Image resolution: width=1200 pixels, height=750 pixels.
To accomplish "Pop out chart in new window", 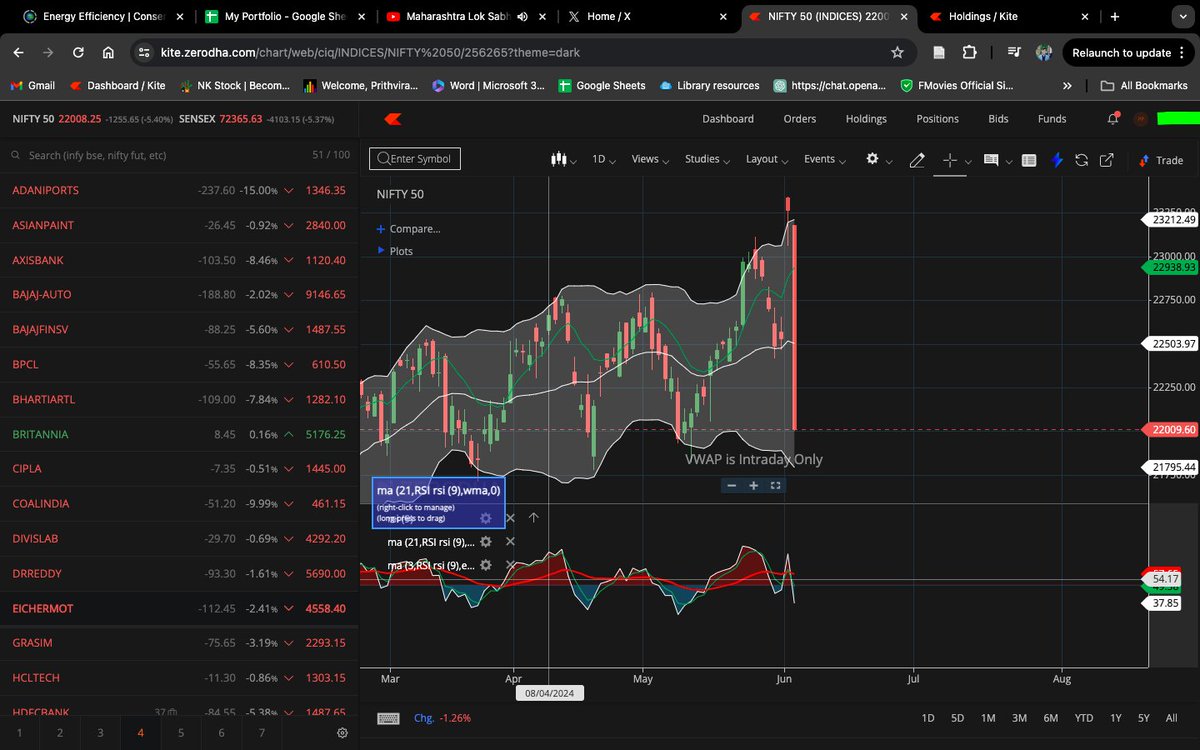I will pyautogui.click(x=1107, y=160).
